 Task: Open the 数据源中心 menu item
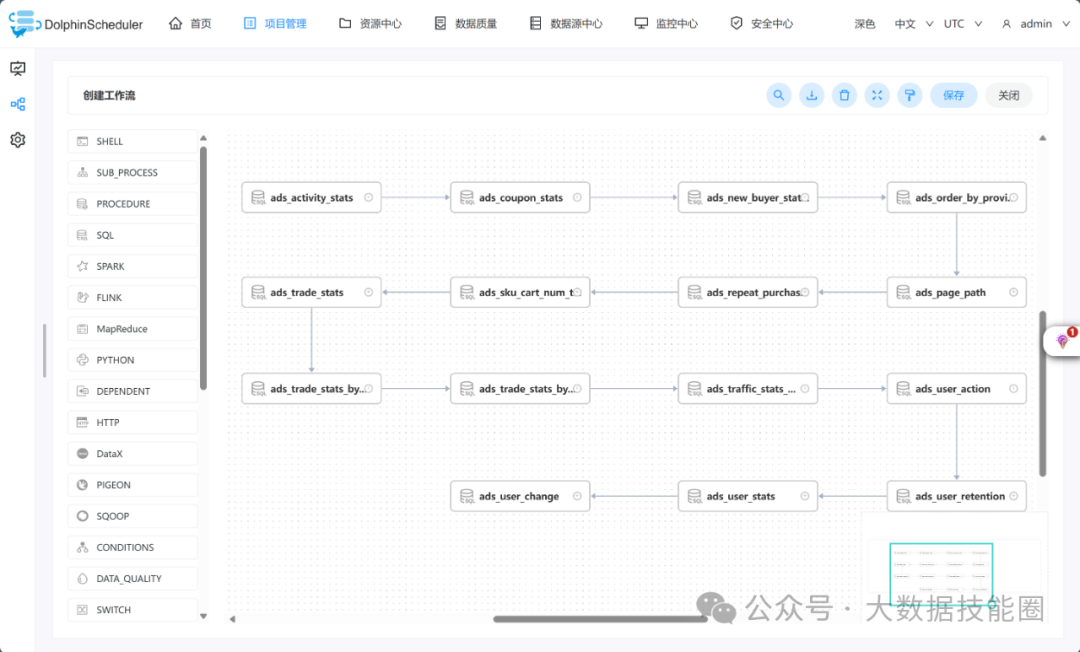566,24
